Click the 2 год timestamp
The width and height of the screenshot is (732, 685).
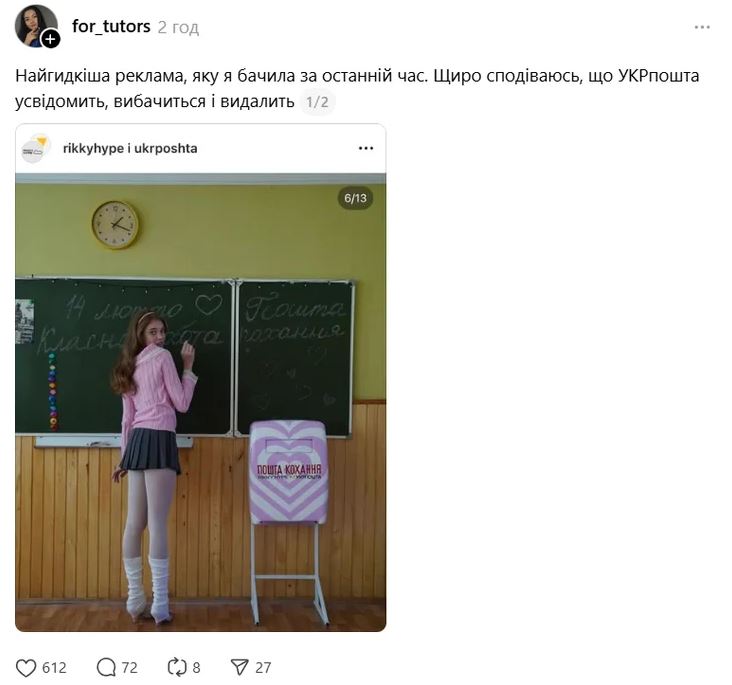178,28
